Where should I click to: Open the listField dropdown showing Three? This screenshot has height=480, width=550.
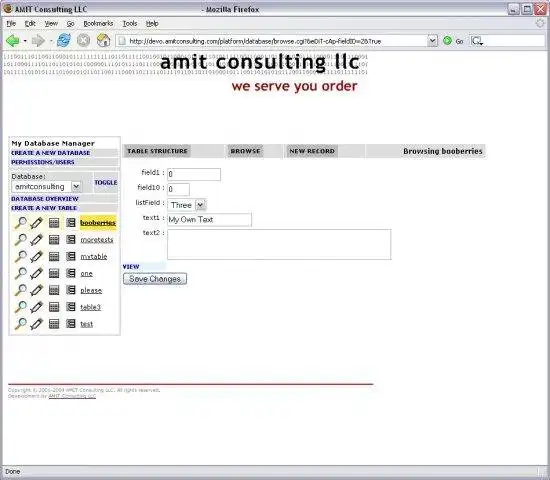(x=187, y=205)
